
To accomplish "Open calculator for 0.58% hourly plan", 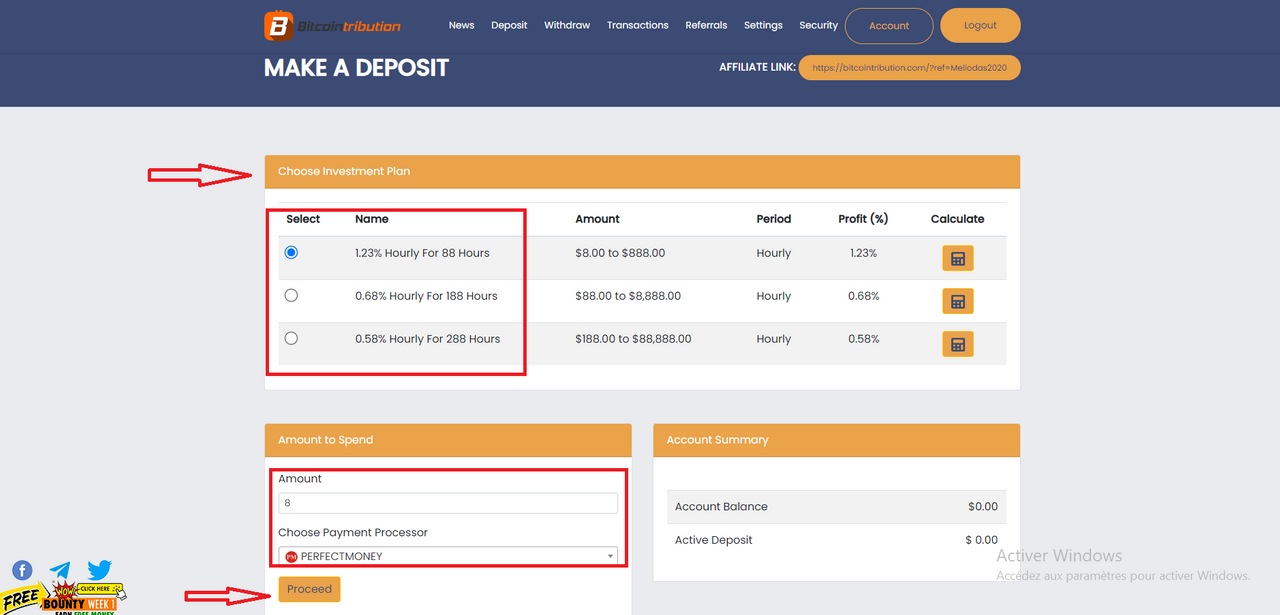I will (x=957, y=344).
